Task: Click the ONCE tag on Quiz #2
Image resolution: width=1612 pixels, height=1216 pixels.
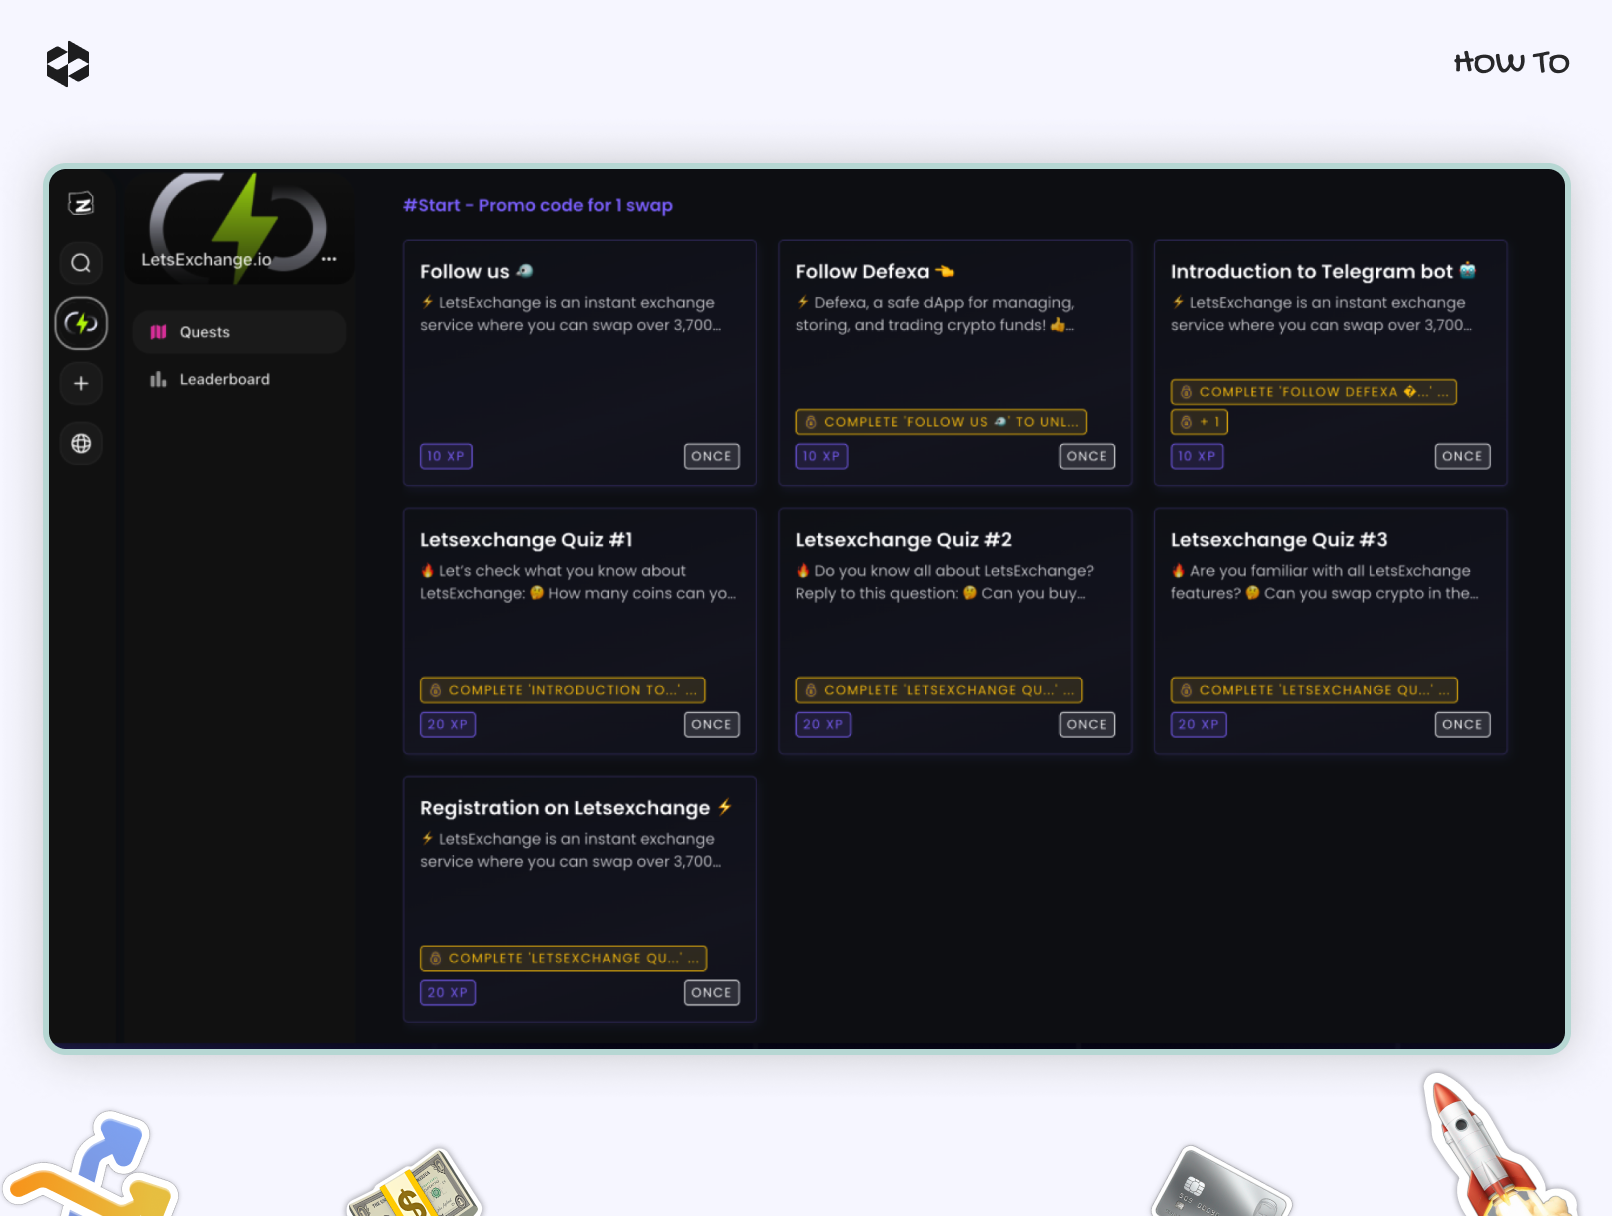Action: (1087, 724)
